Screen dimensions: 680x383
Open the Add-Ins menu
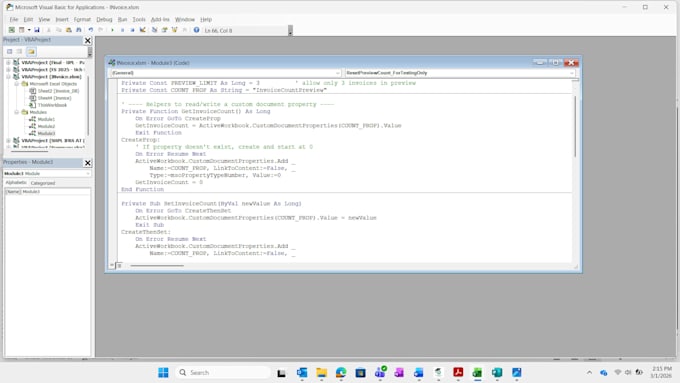(160, 20)
